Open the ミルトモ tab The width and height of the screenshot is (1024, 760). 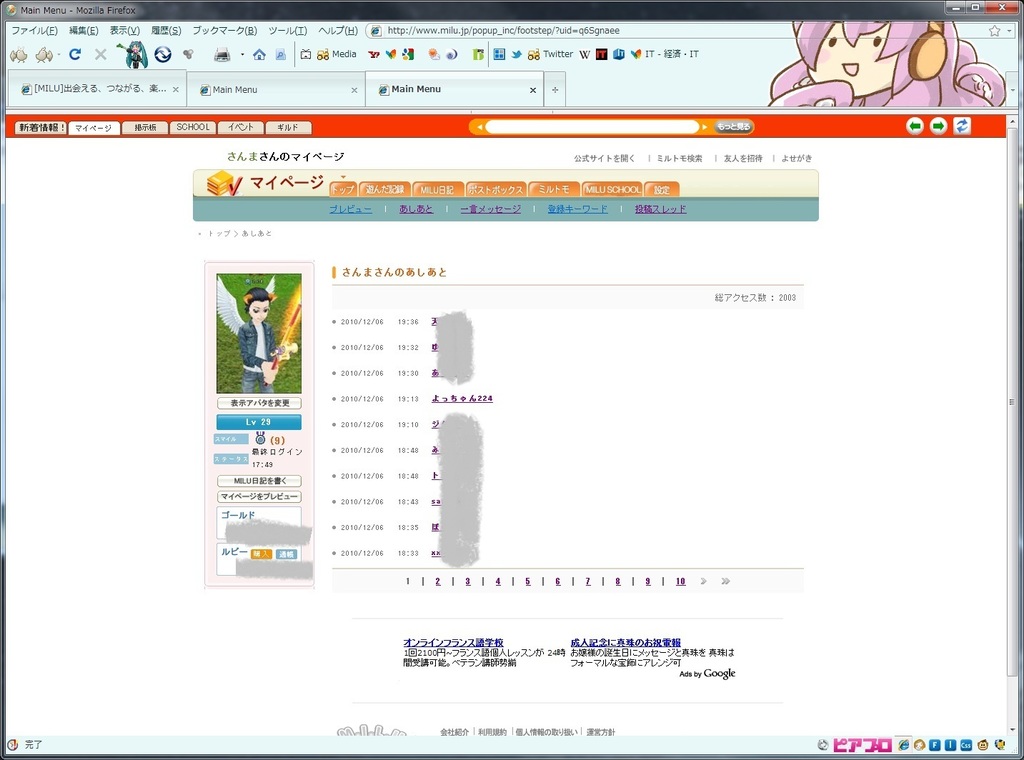tap(554, 189)
